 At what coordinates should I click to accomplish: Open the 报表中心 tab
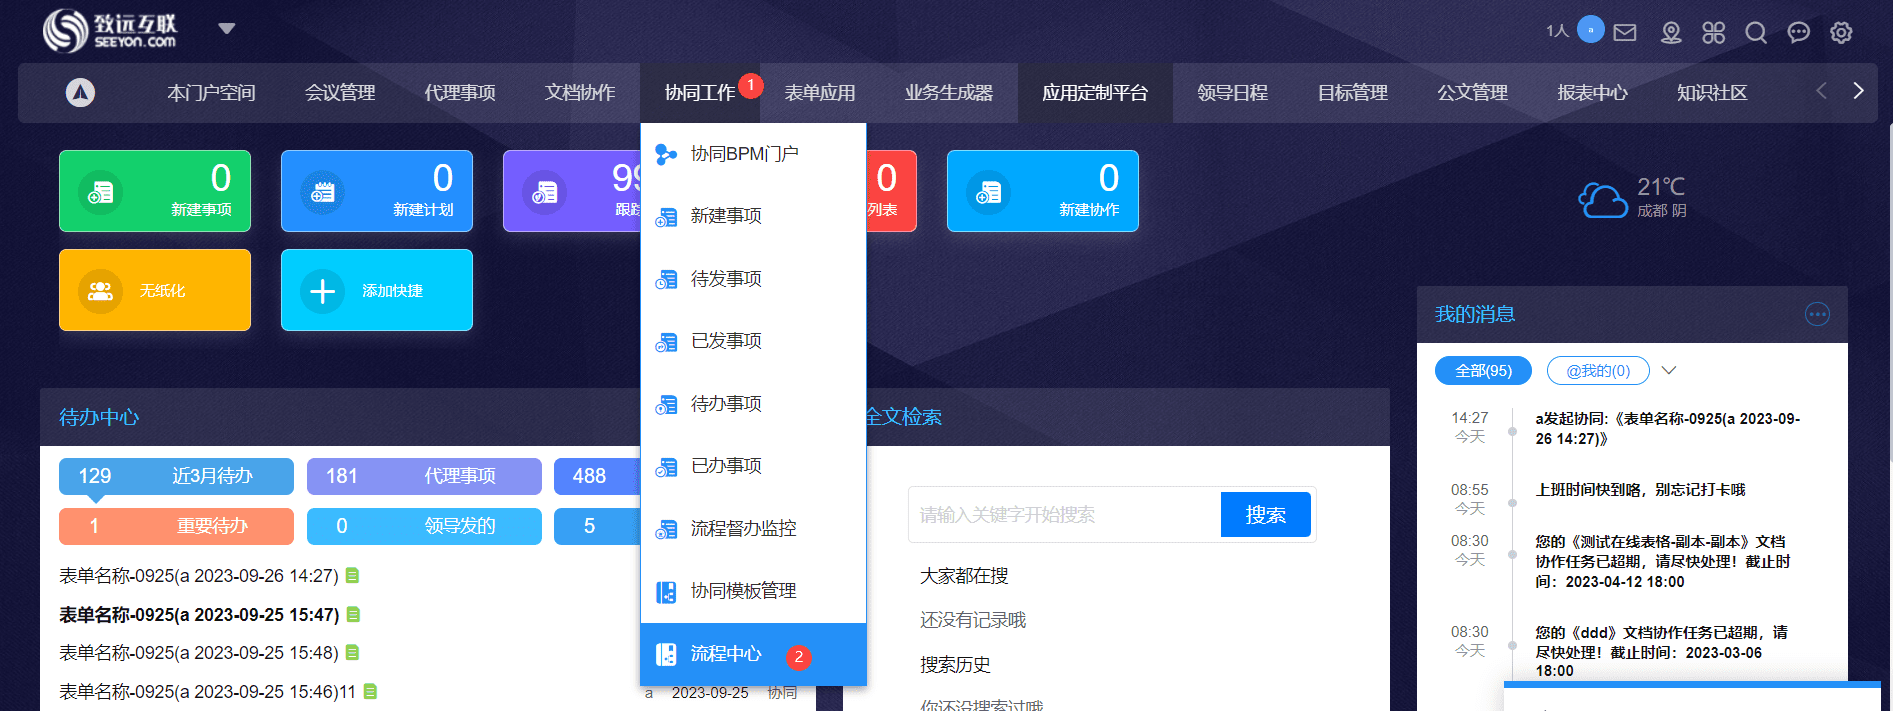[x=1593, y=93]
